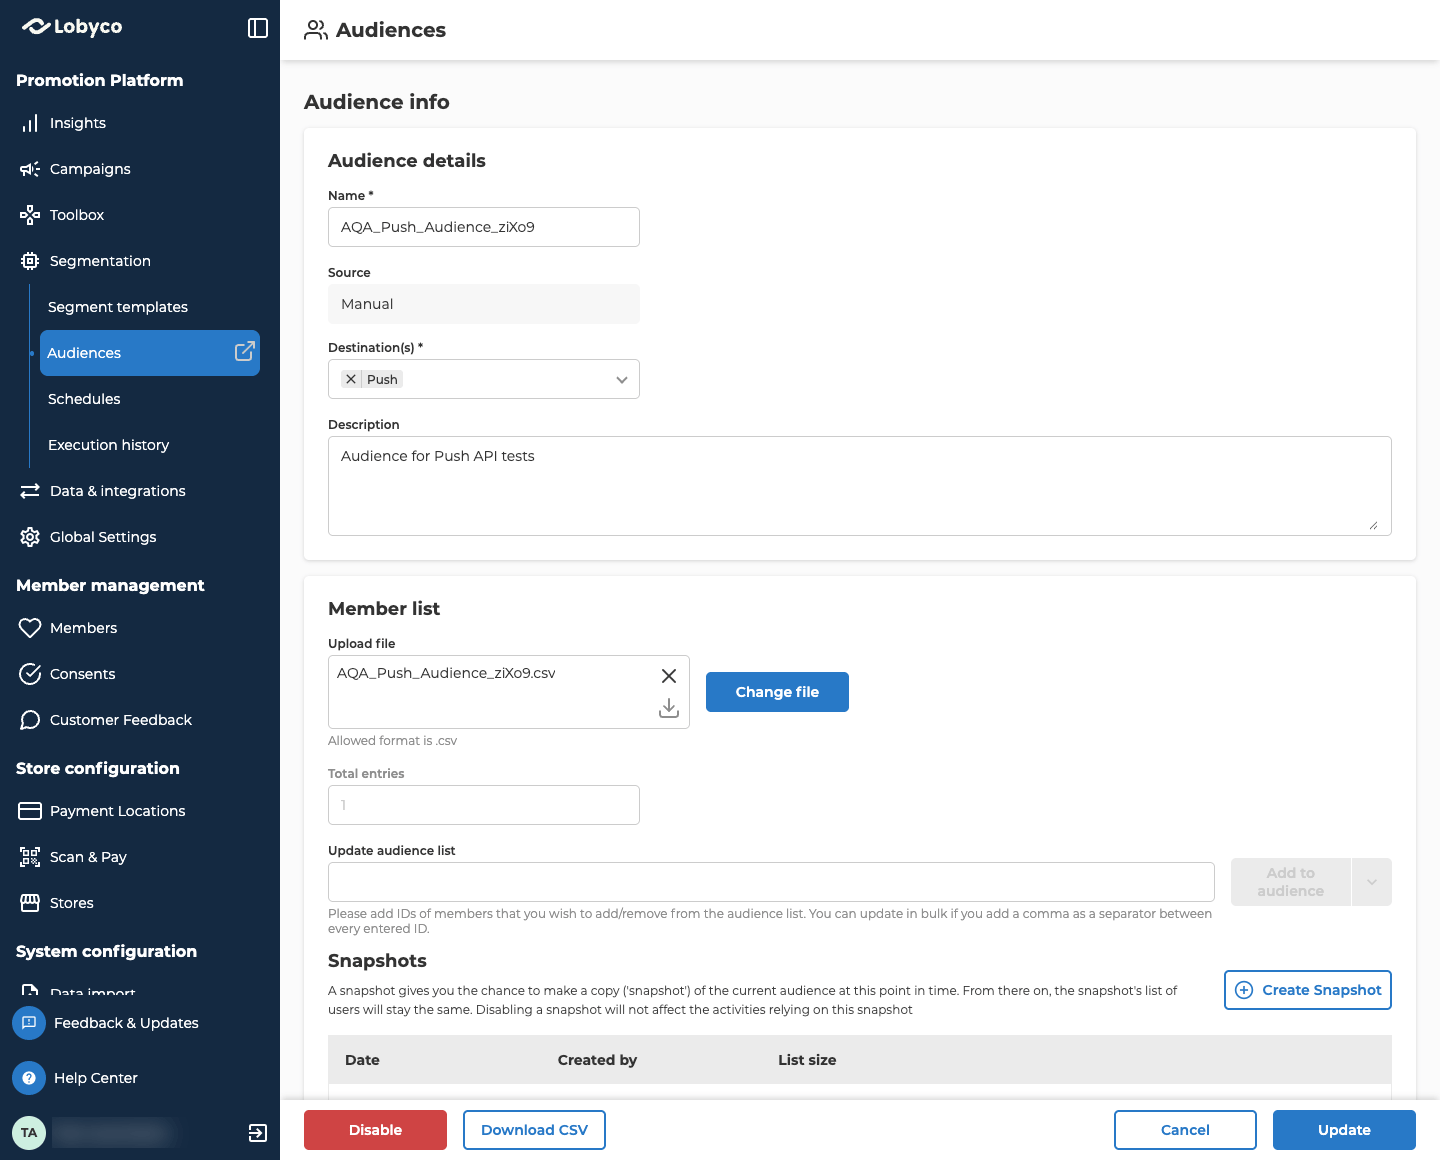
Task: Remove uploaded file with X icon
Action: pyautogui.click(x=669, y=676)
